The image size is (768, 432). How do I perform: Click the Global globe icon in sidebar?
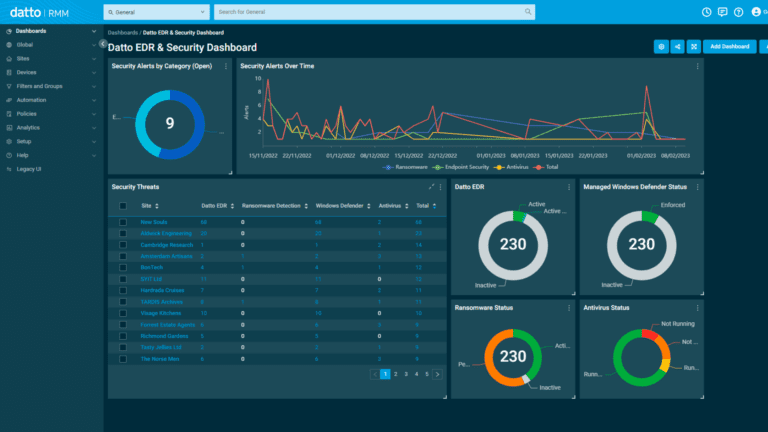point(9,45)
